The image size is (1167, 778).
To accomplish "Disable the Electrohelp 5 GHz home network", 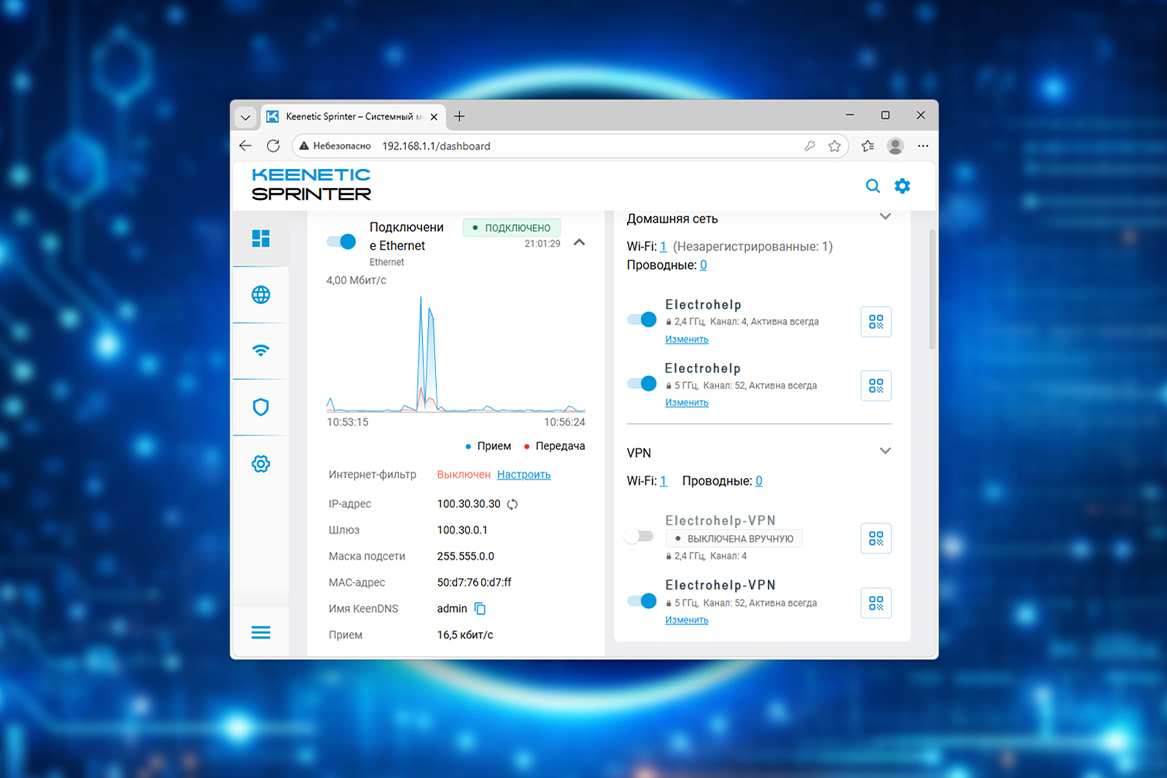I will pos(642,383).
